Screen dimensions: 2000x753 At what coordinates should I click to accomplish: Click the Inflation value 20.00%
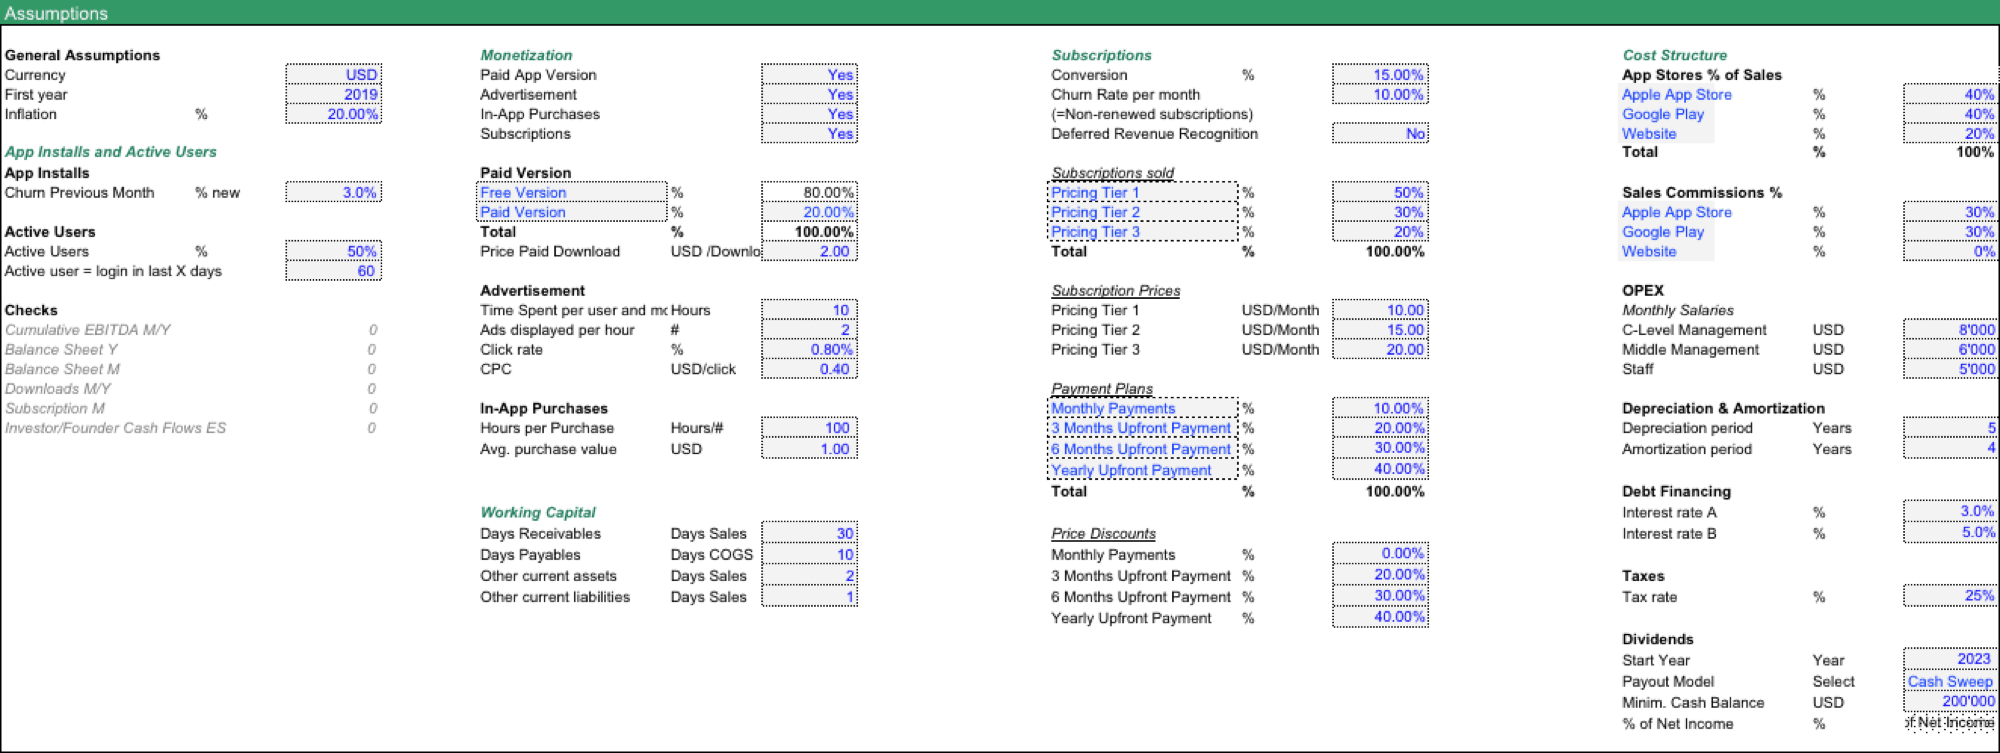tap(333, 114)
